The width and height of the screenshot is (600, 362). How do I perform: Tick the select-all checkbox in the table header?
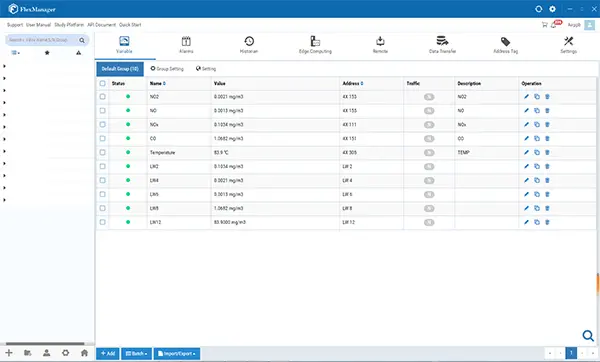103,83
